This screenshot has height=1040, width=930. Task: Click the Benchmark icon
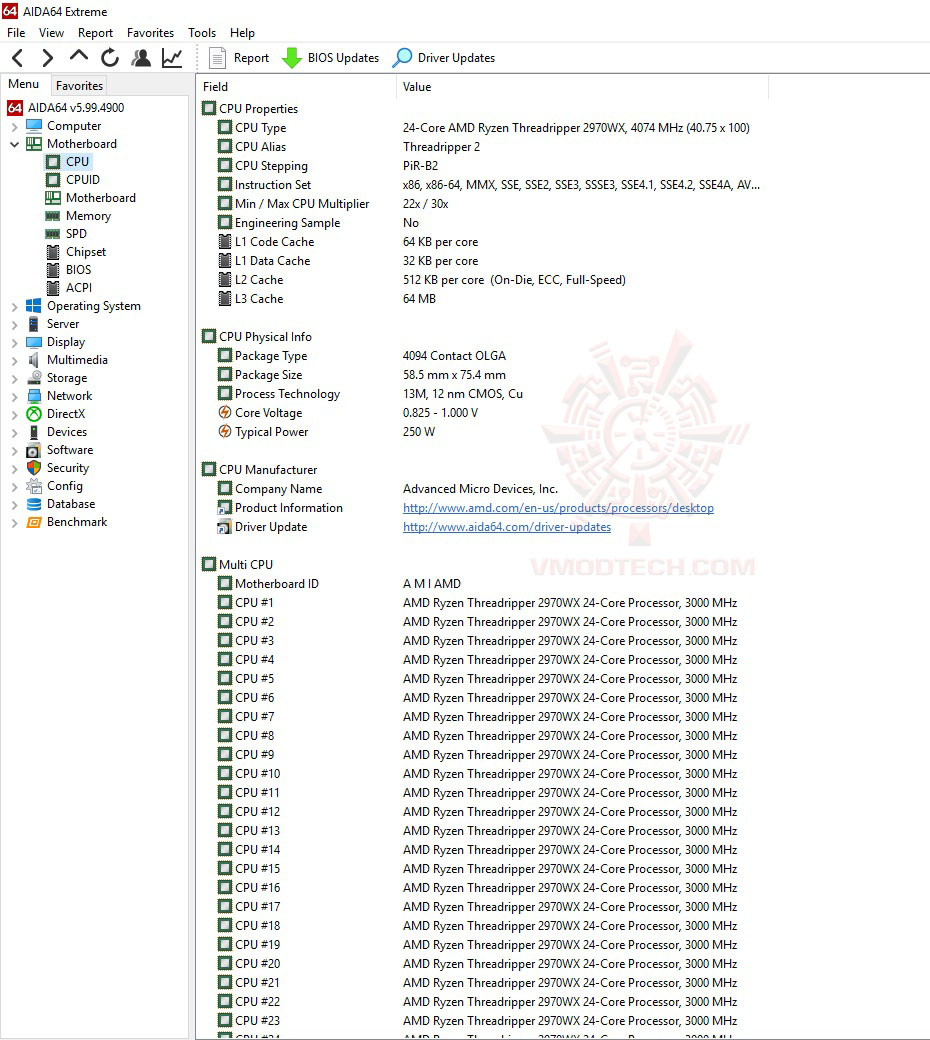point(34,522)
